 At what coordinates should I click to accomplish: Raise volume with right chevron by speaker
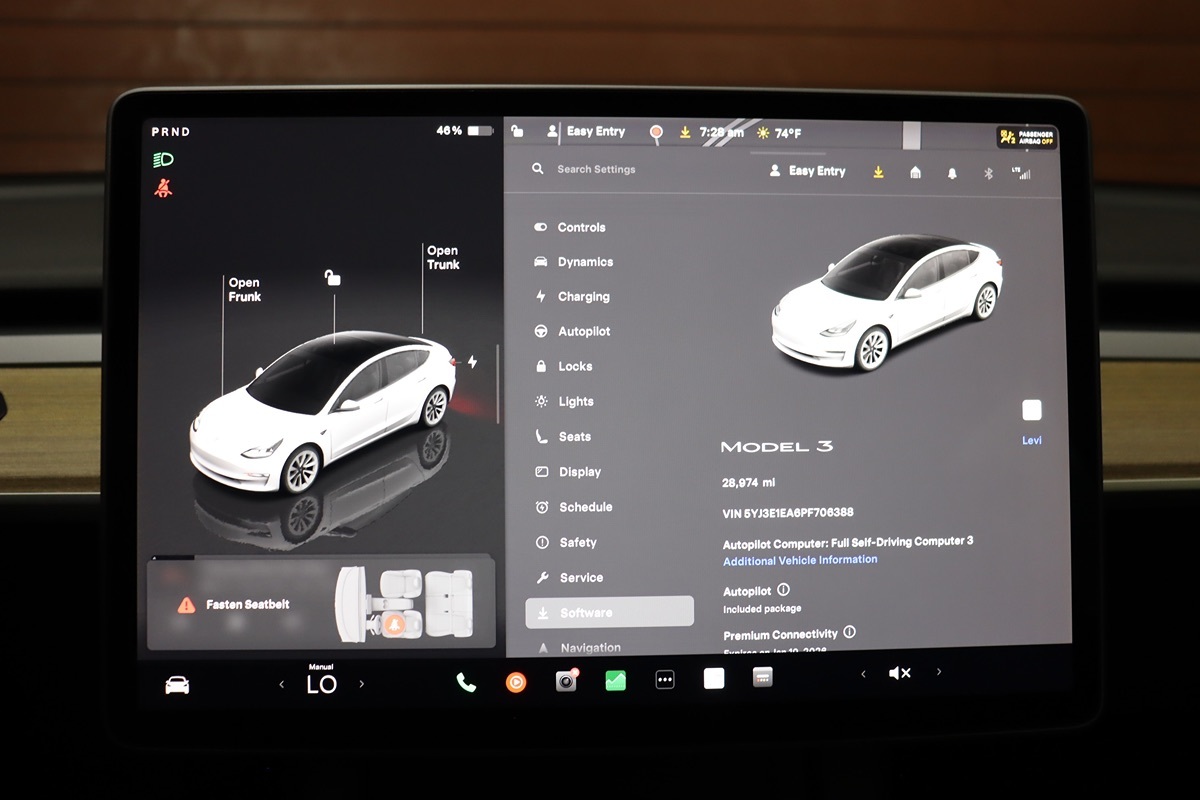pyautogui.click(x=938, y=673)
